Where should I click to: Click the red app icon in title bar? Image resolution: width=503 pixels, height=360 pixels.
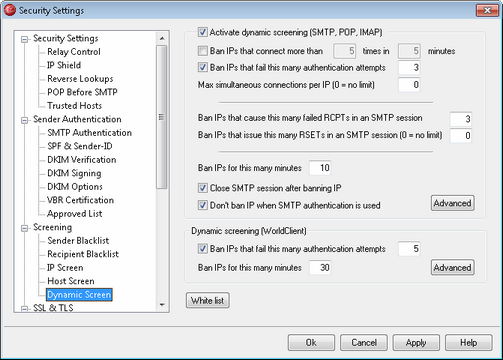tap(10, 10)
